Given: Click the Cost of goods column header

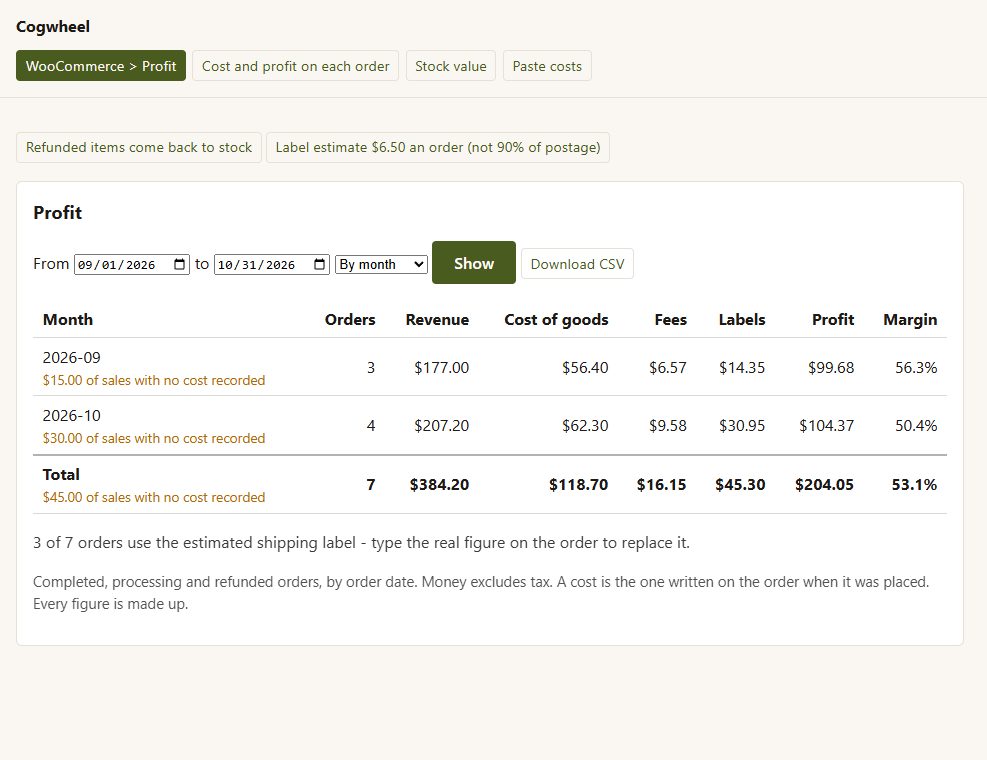Looking at the screenshot, I should click(556, 320).
